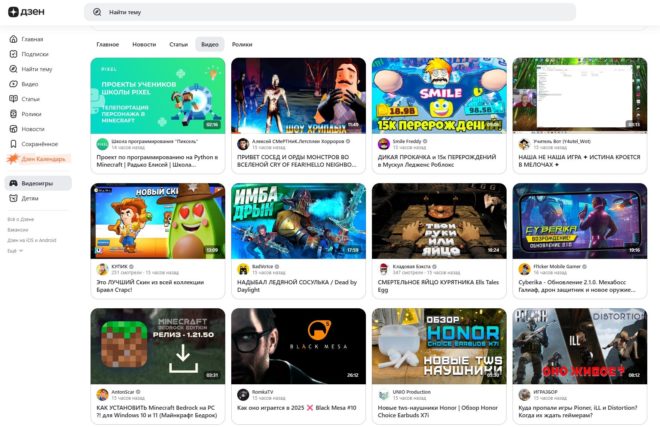
Task: Open Статьи icon in sidebar
Action: coord(13,99)
